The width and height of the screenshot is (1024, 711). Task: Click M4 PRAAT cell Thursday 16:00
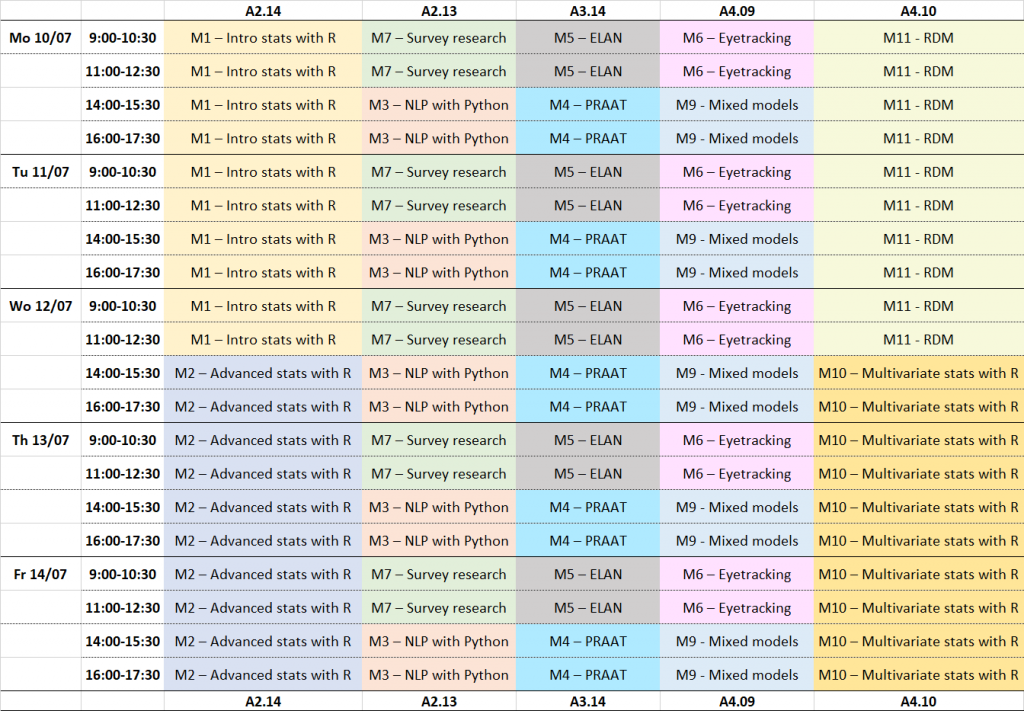(x=588, y=541)
